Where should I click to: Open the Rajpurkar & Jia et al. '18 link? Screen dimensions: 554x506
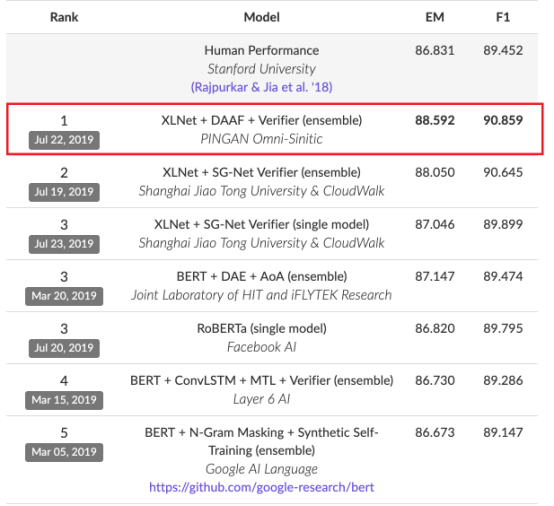coord(261,87)
